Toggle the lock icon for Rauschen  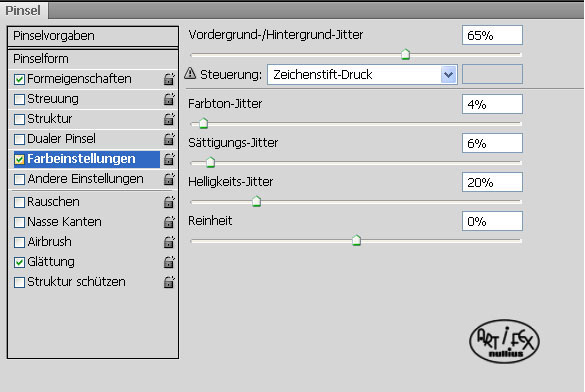[x=169, y=202]
